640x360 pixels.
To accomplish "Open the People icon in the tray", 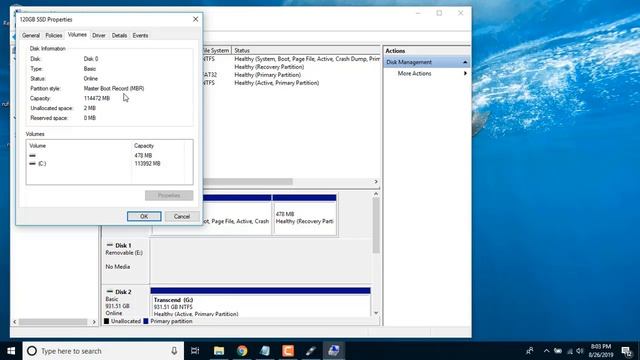I will pyautogui.click(x=530, y=351).
